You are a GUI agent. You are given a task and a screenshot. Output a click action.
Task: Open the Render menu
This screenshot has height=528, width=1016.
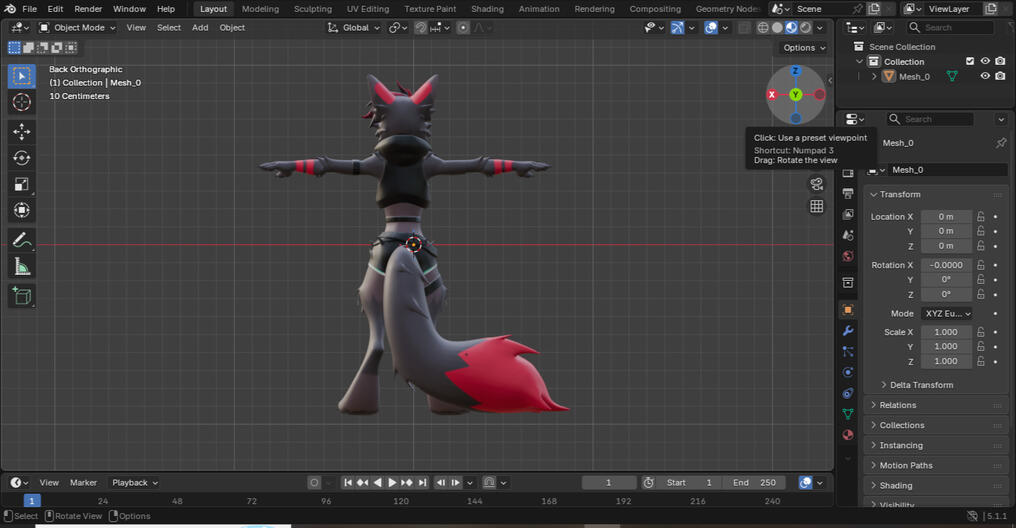click(88, 9)
